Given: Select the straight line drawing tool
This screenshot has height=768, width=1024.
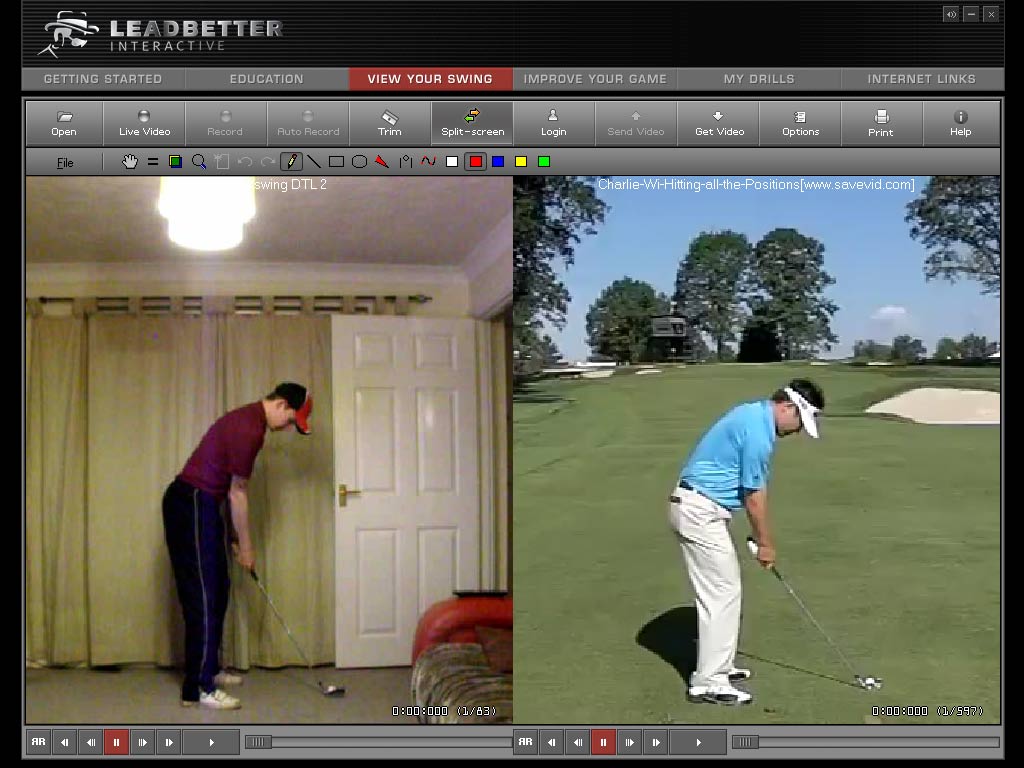Looking at the screenshot, I should 314,162.
